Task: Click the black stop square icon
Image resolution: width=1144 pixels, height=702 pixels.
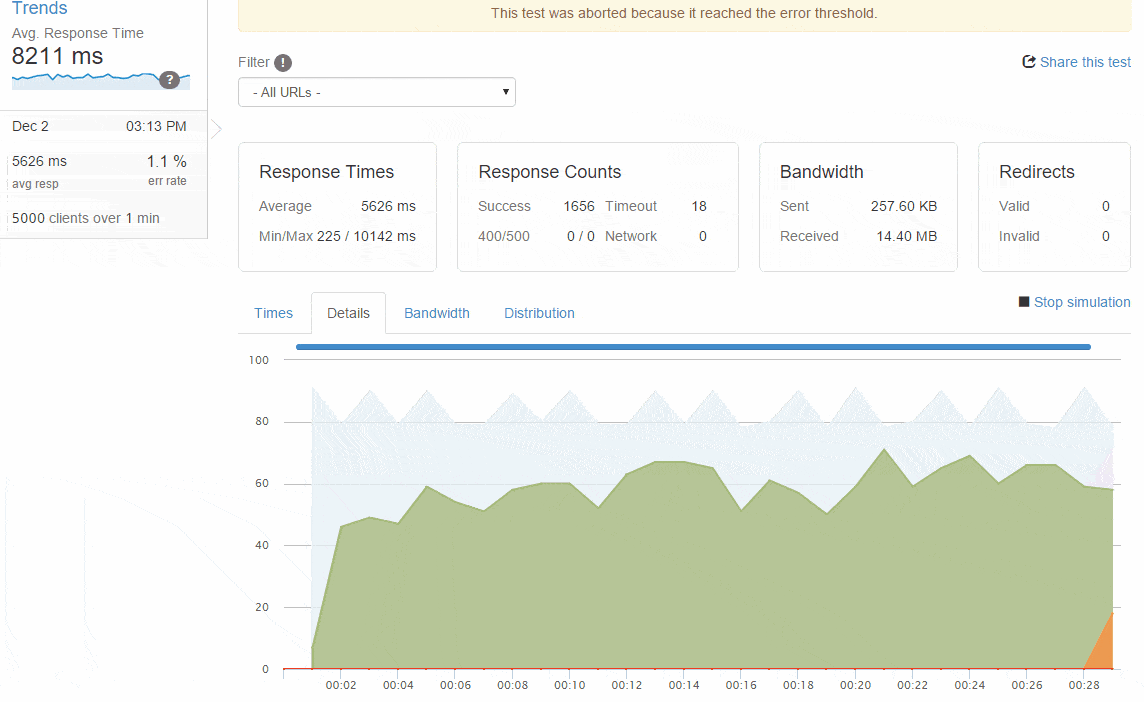Action: click(x=1024, y=301)
